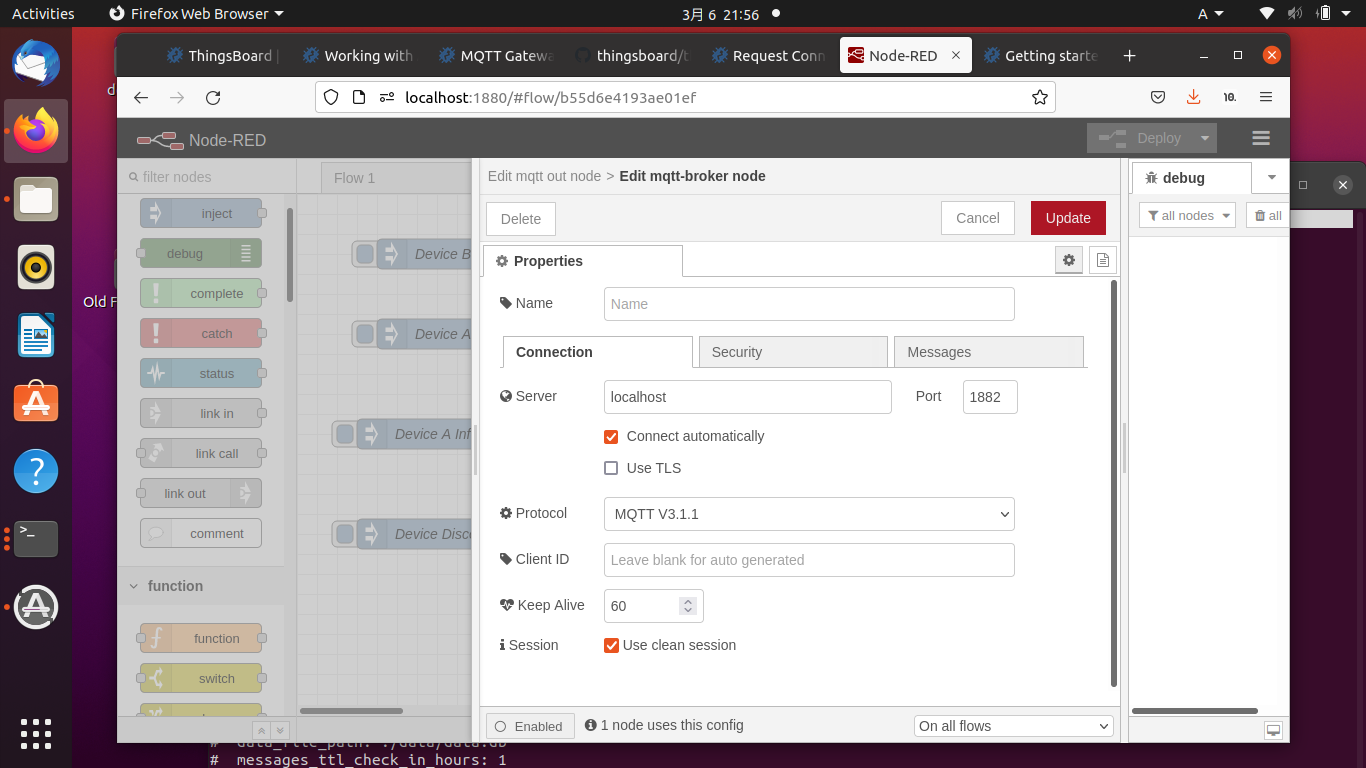
Task: Disable the Connect automatically checkbox
Action: pos(611,437)
